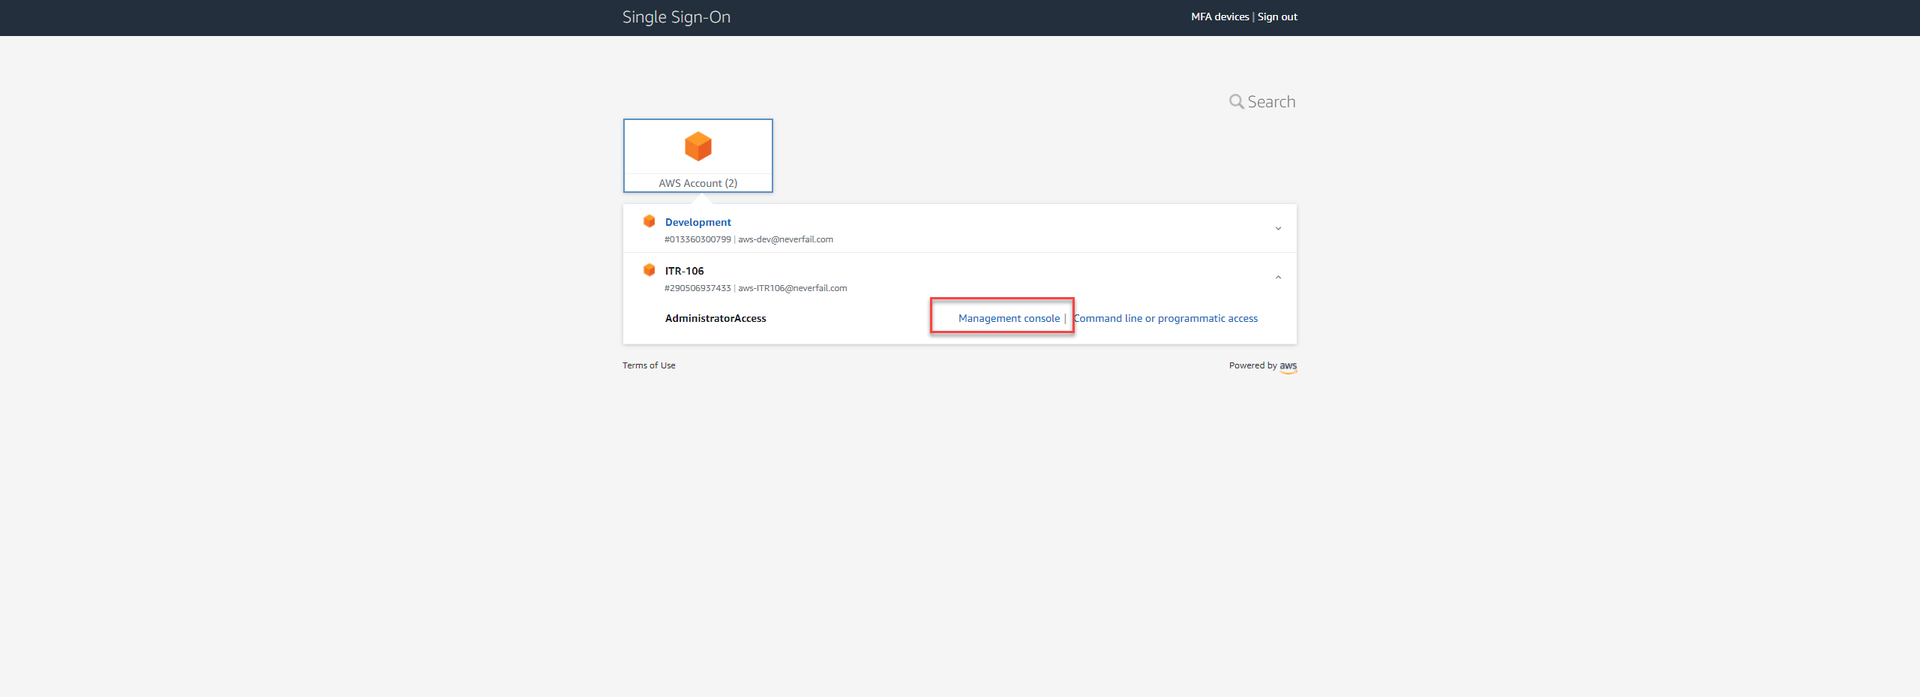This screenshot has height=697, width=1920.
Task: Expand the Development account row
Action: [x=1278, y=229]
